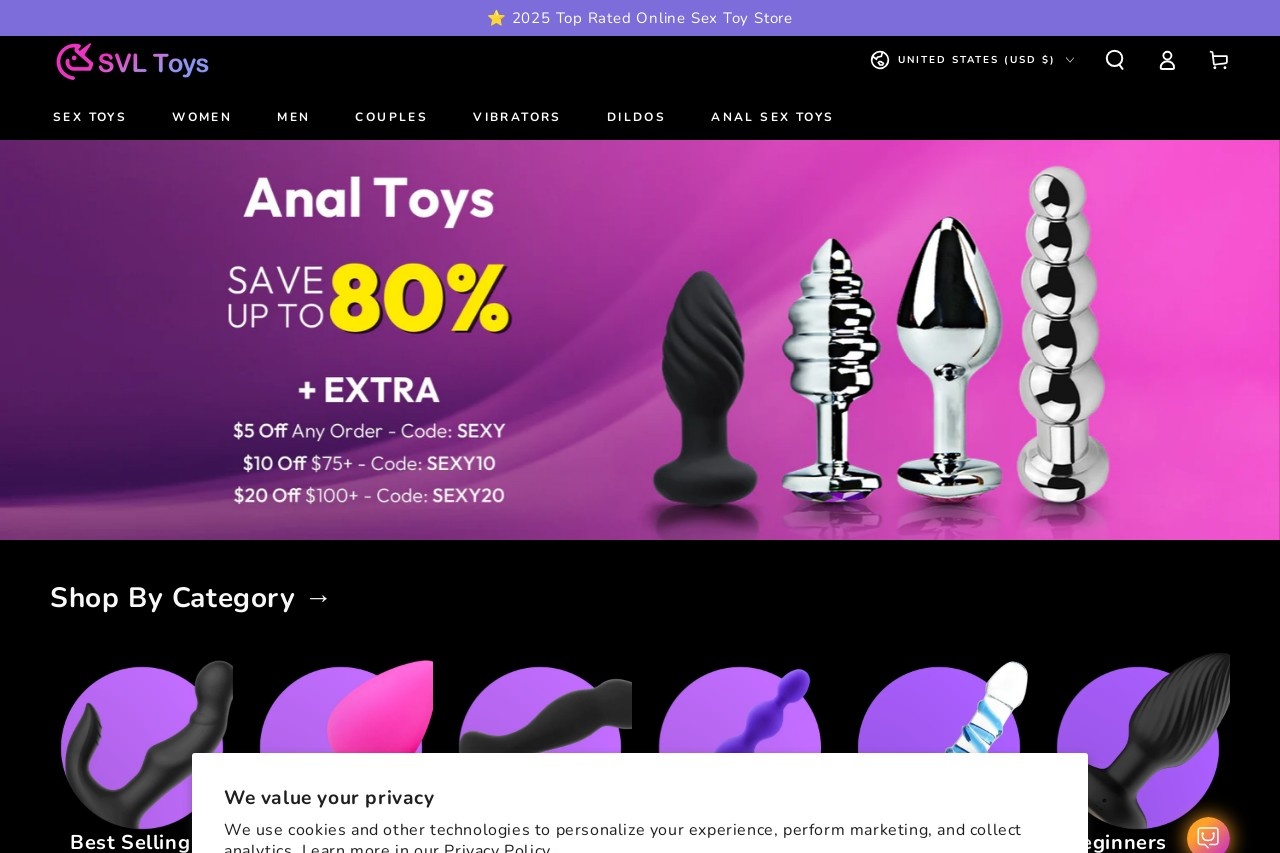Select the glass toy category thumbnail

(939, 712)
